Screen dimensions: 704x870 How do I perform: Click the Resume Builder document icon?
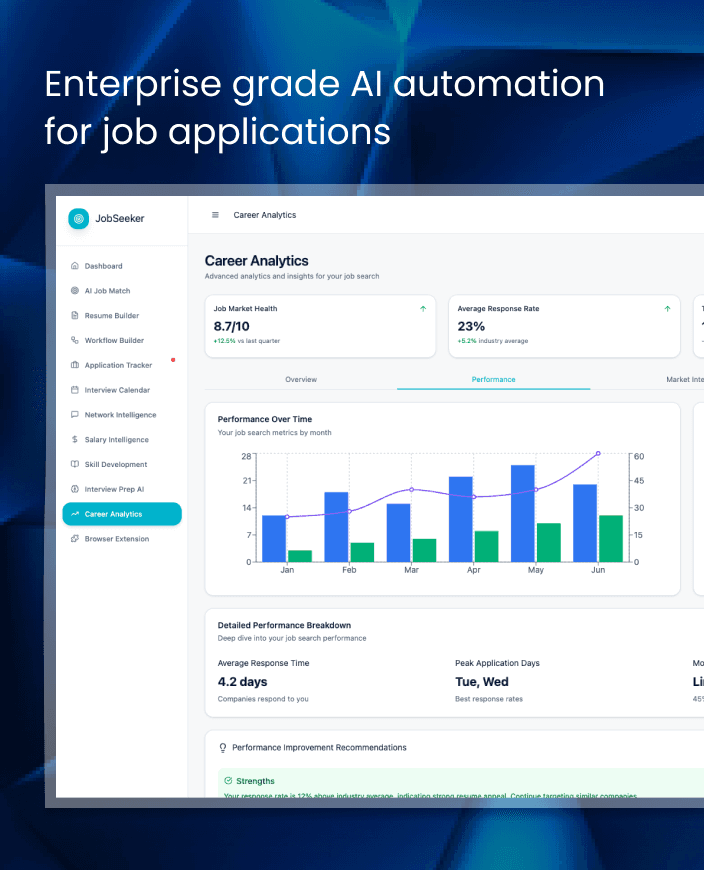pos(75,315)
